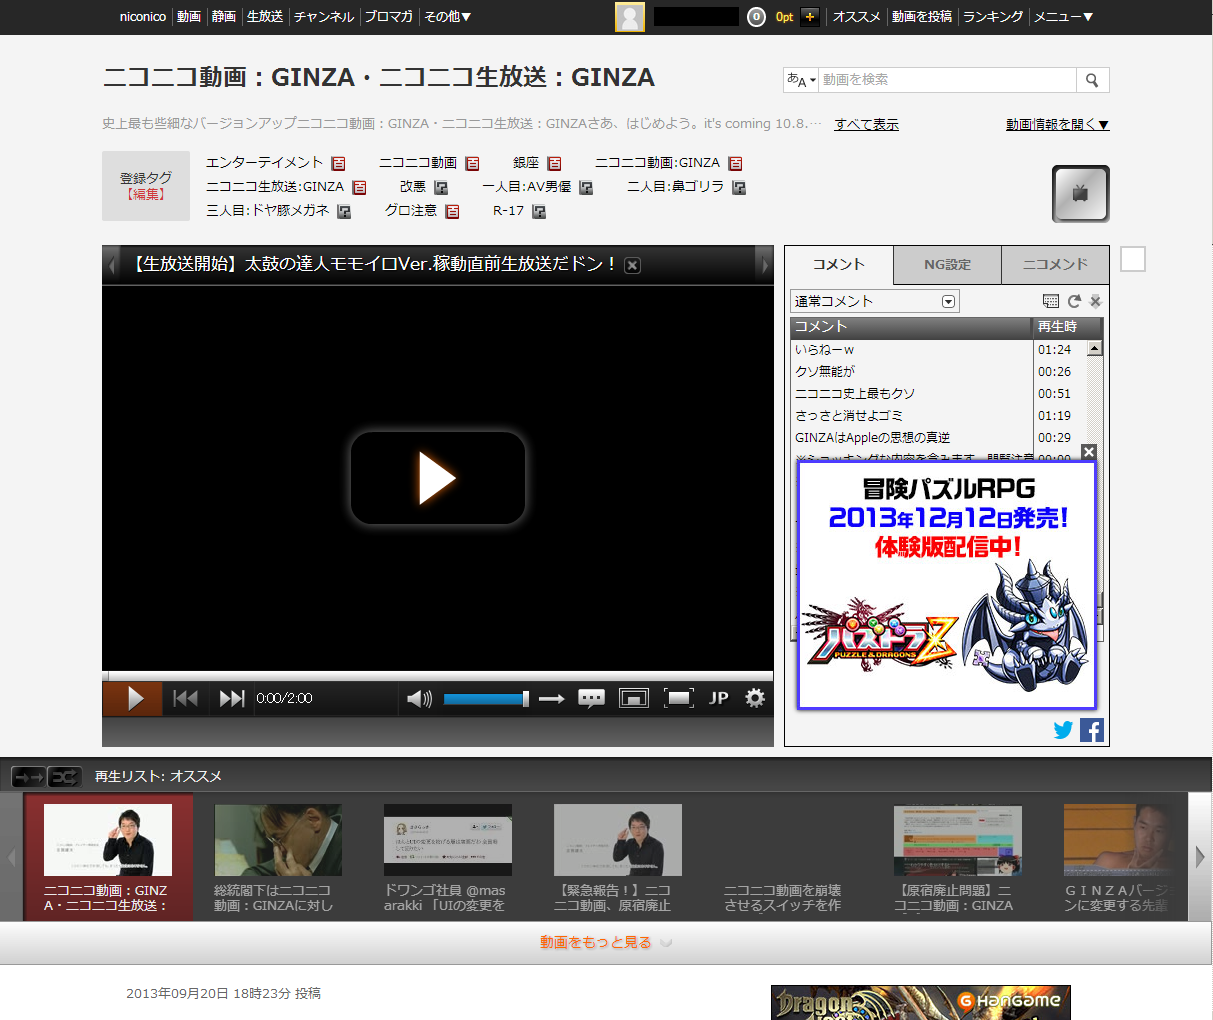Click the gray dictionary icon beside 改悪 tag
The image size is (1213, 1020).
coord(441,187)
